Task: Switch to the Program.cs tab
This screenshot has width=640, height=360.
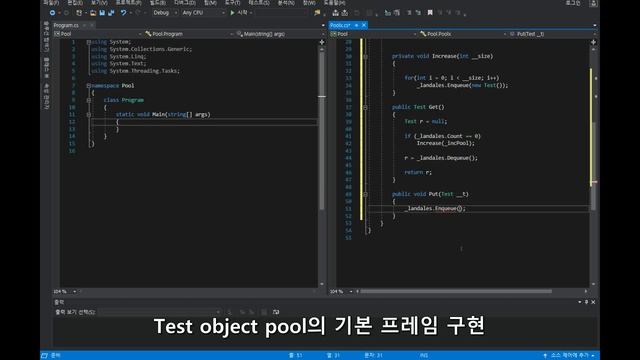Action: pyautogui.click(x=66, y=25)
